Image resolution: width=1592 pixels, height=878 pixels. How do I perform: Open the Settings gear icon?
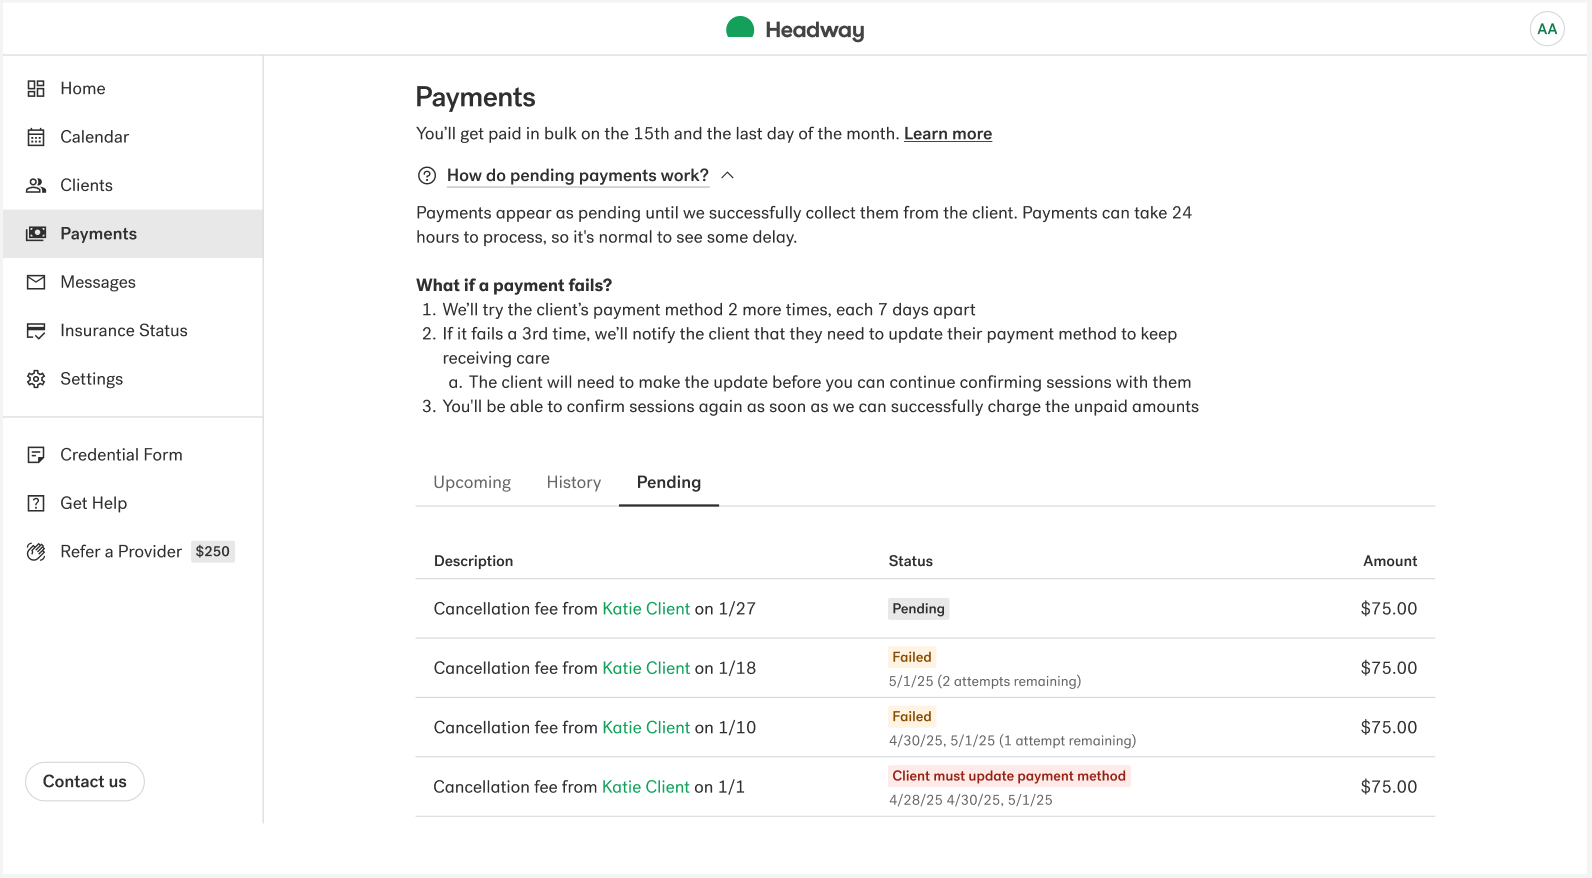[36, 379]
